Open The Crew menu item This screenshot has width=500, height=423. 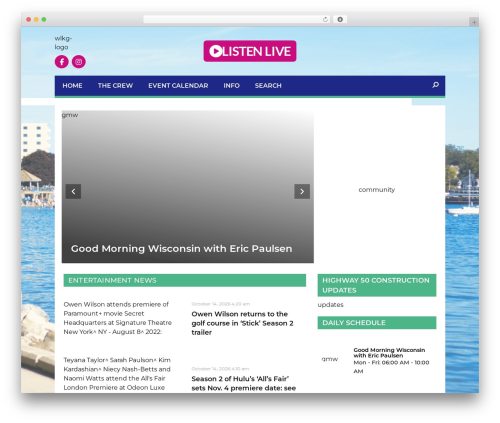point(115,86)
